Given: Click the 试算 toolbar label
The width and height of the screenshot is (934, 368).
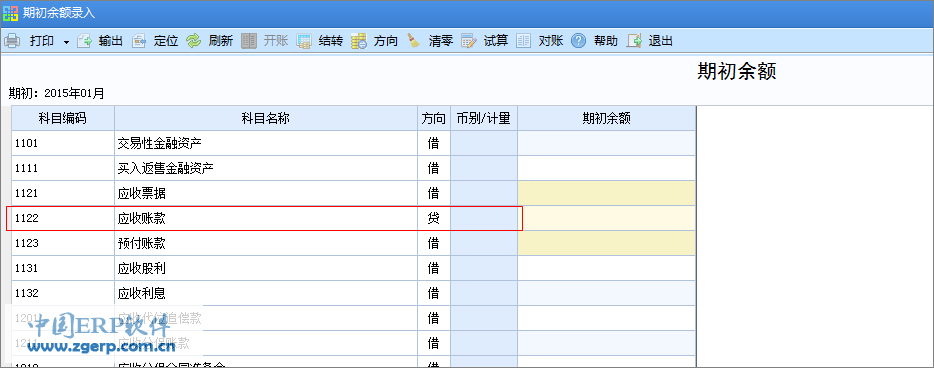Looking at the screenshot, I should click(x=496, y=41).
